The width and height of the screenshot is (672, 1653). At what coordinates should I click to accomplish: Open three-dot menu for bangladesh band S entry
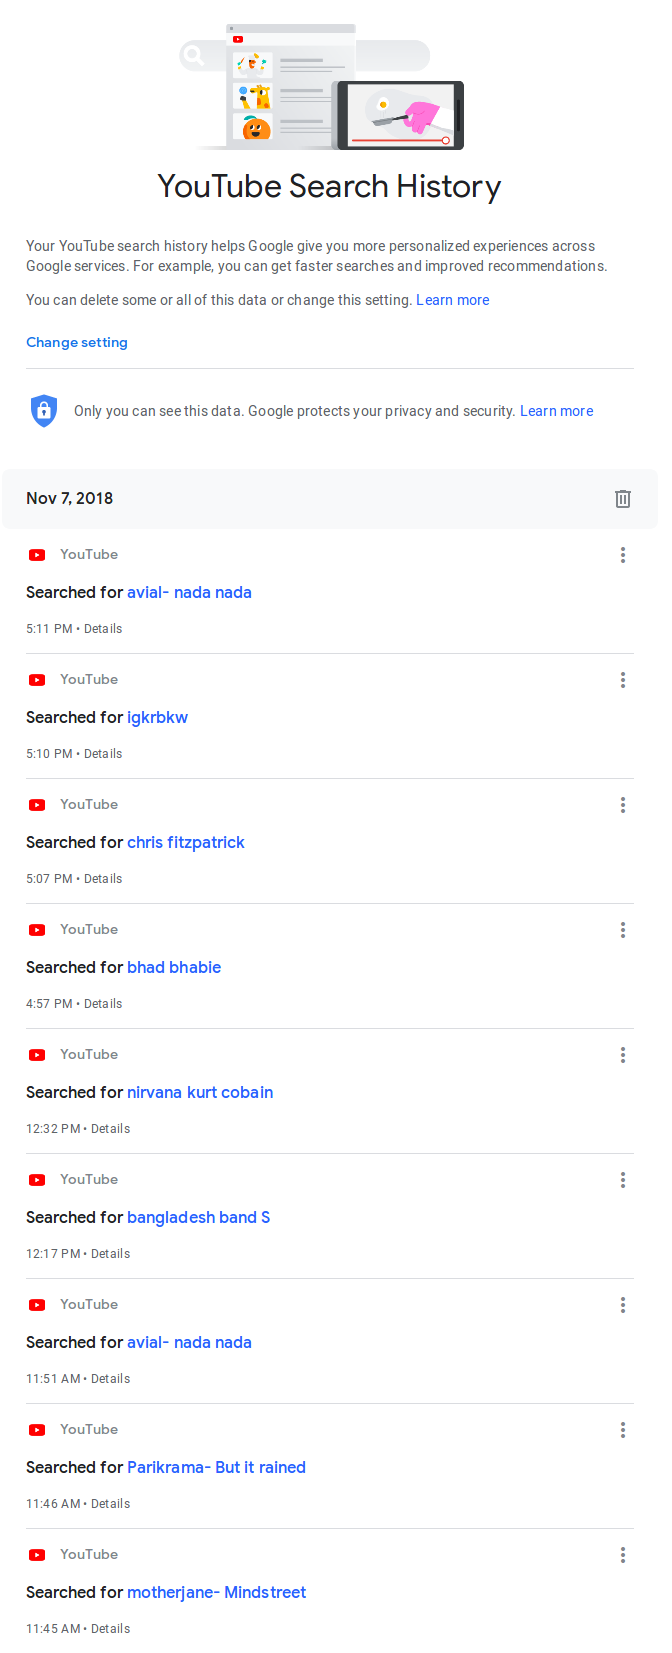tap(622, 1180)
